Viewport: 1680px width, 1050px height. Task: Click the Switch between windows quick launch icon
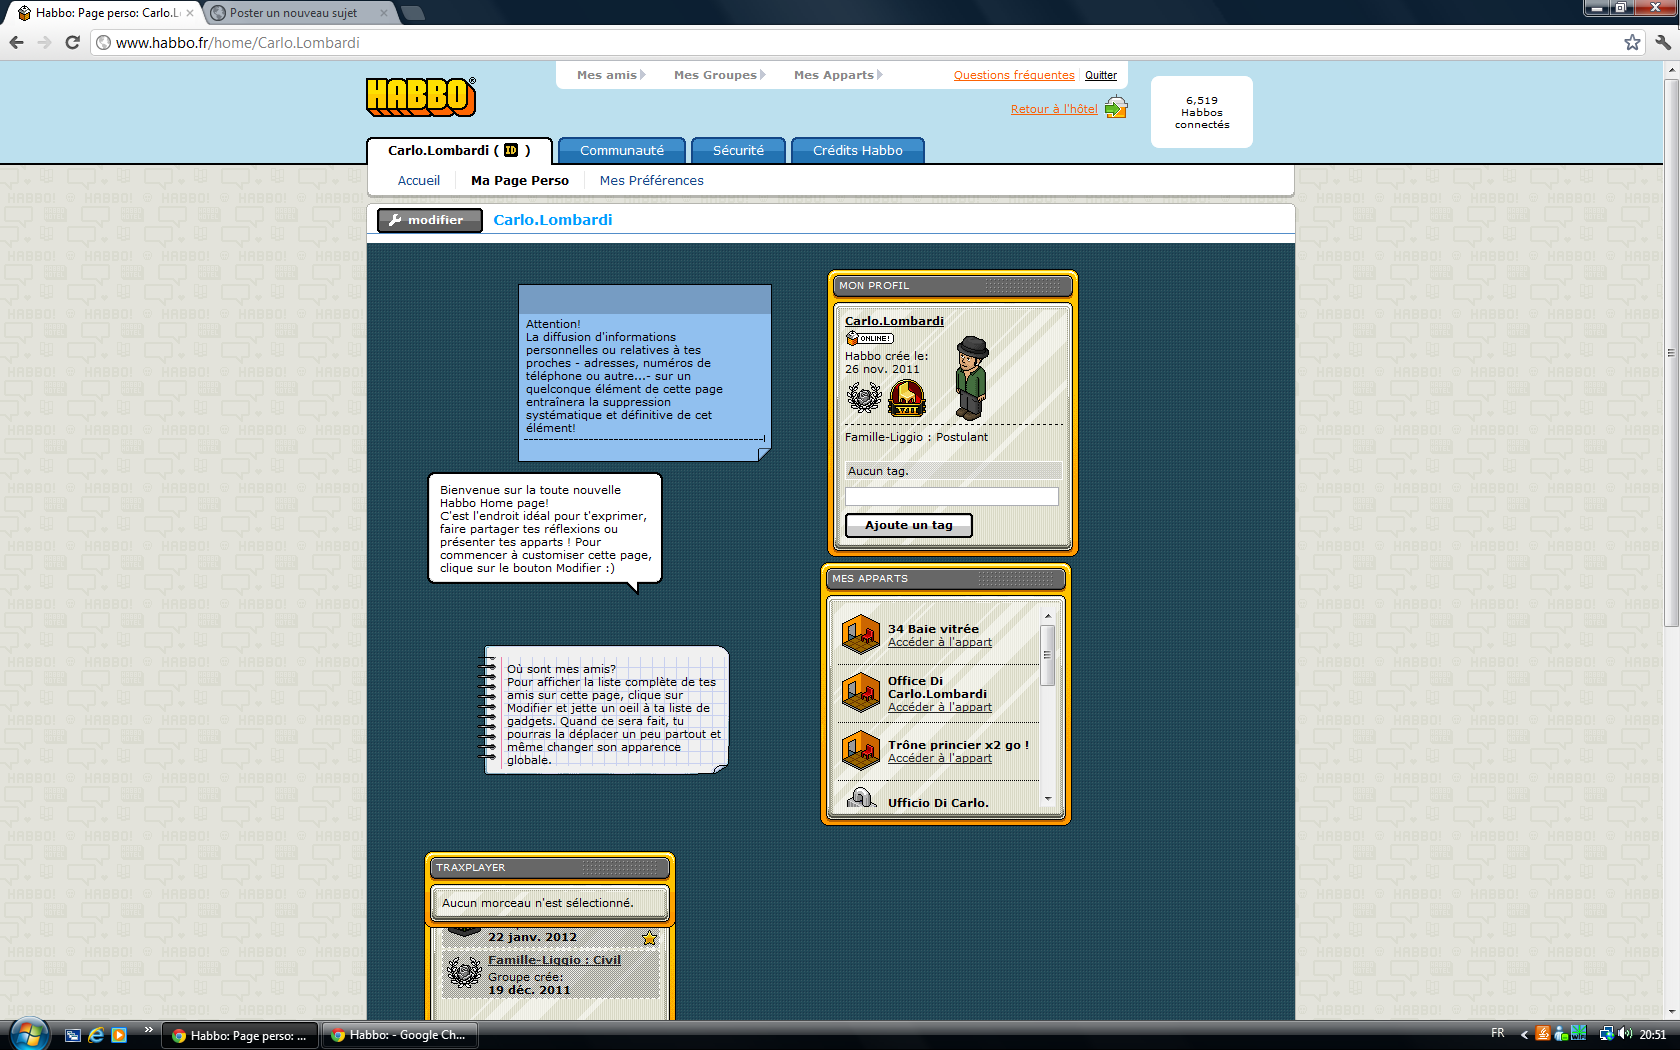click(x=73, y=1035)
